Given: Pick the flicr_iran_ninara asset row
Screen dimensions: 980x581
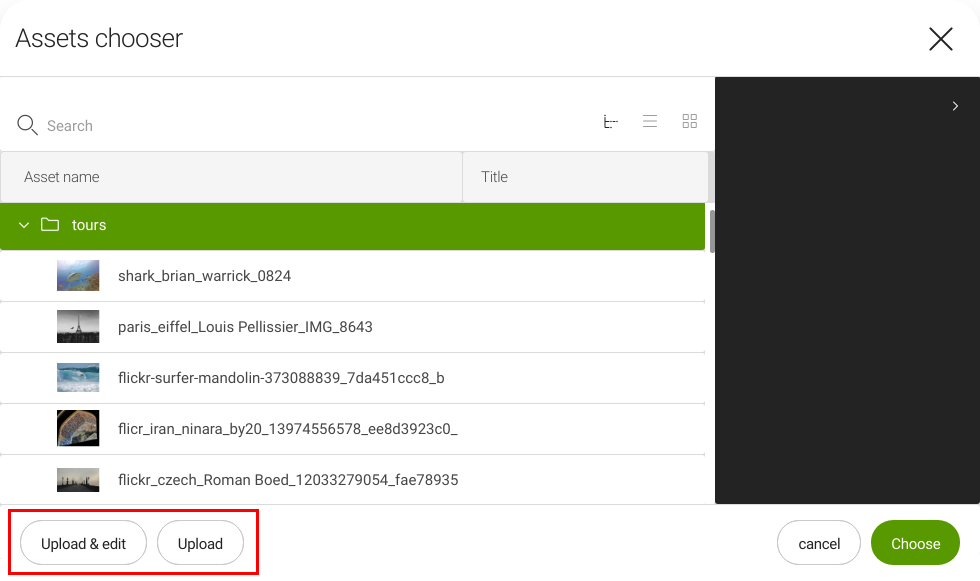Looking at the screenshot, I should coord(287,429).
